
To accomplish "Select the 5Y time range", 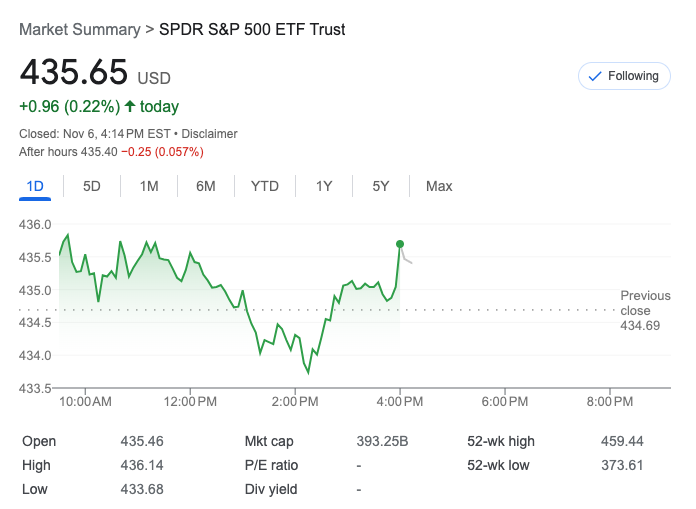I will click(x=381, y=186).
